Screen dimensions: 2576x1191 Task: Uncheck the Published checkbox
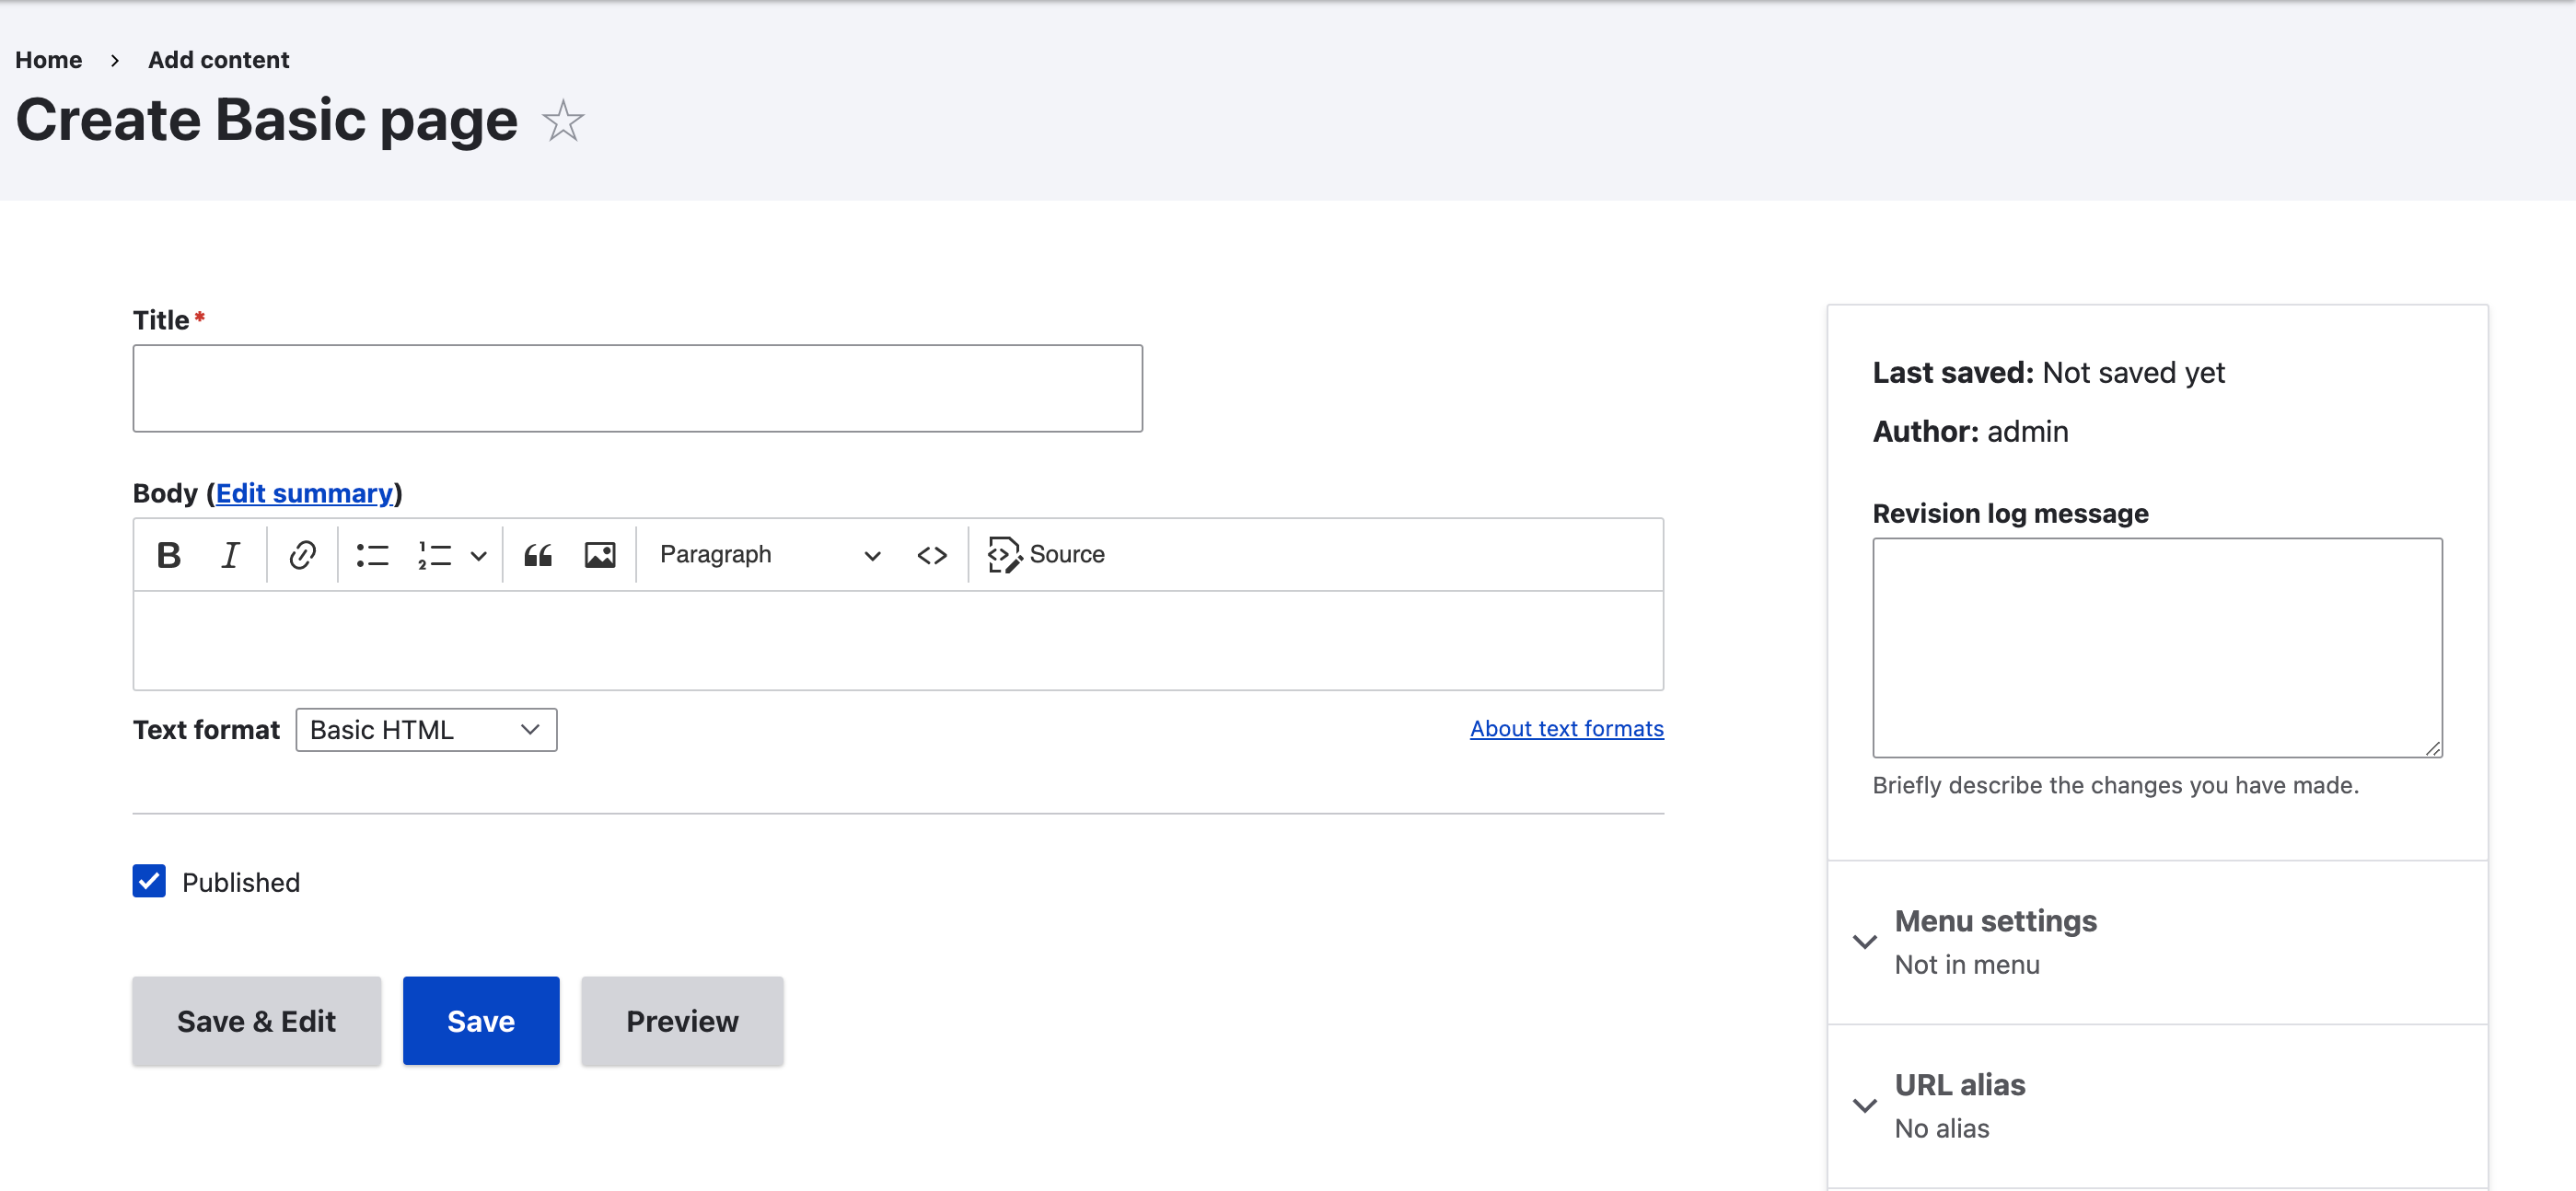pyautogui.click(x=149, y=881)
